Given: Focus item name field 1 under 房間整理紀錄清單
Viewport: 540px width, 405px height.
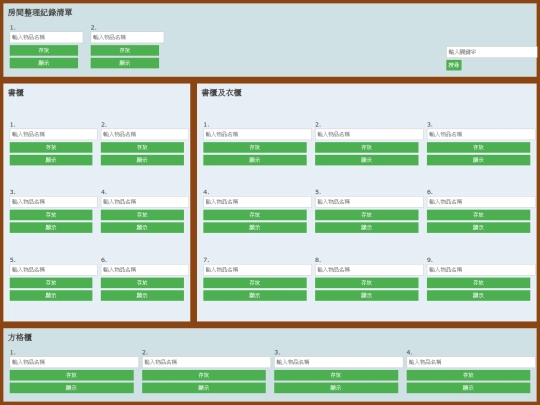Looking at the screenshot, I should [46, 37].
